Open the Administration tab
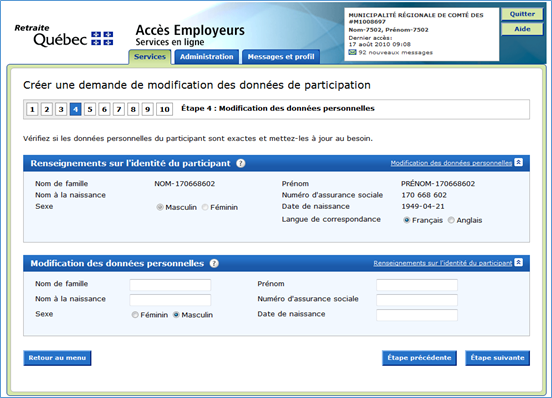 point(207,57)
